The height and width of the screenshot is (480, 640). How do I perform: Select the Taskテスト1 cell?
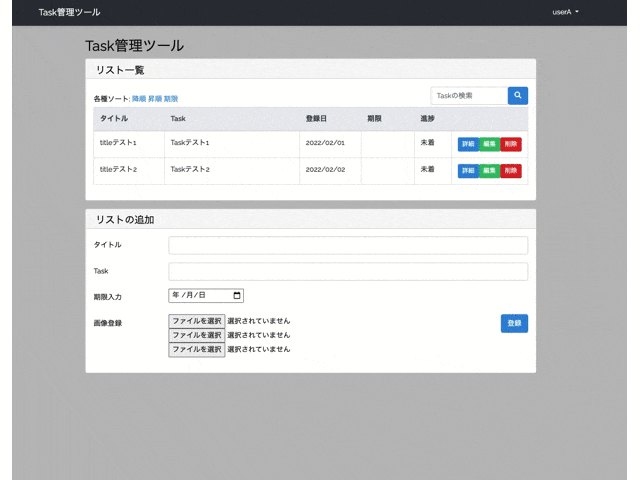pyautogui.click(x=232, y=144)
